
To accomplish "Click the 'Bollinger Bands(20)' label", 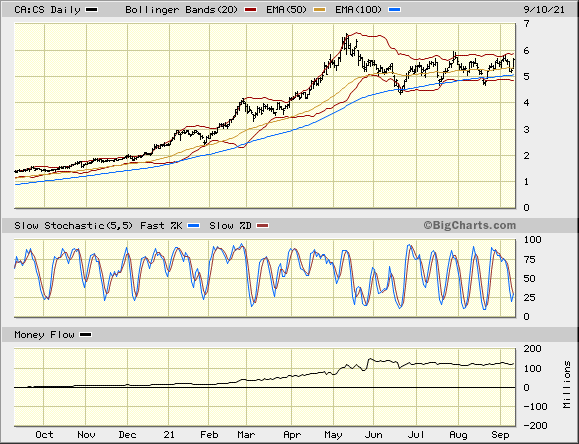I will tap(181, 10).
